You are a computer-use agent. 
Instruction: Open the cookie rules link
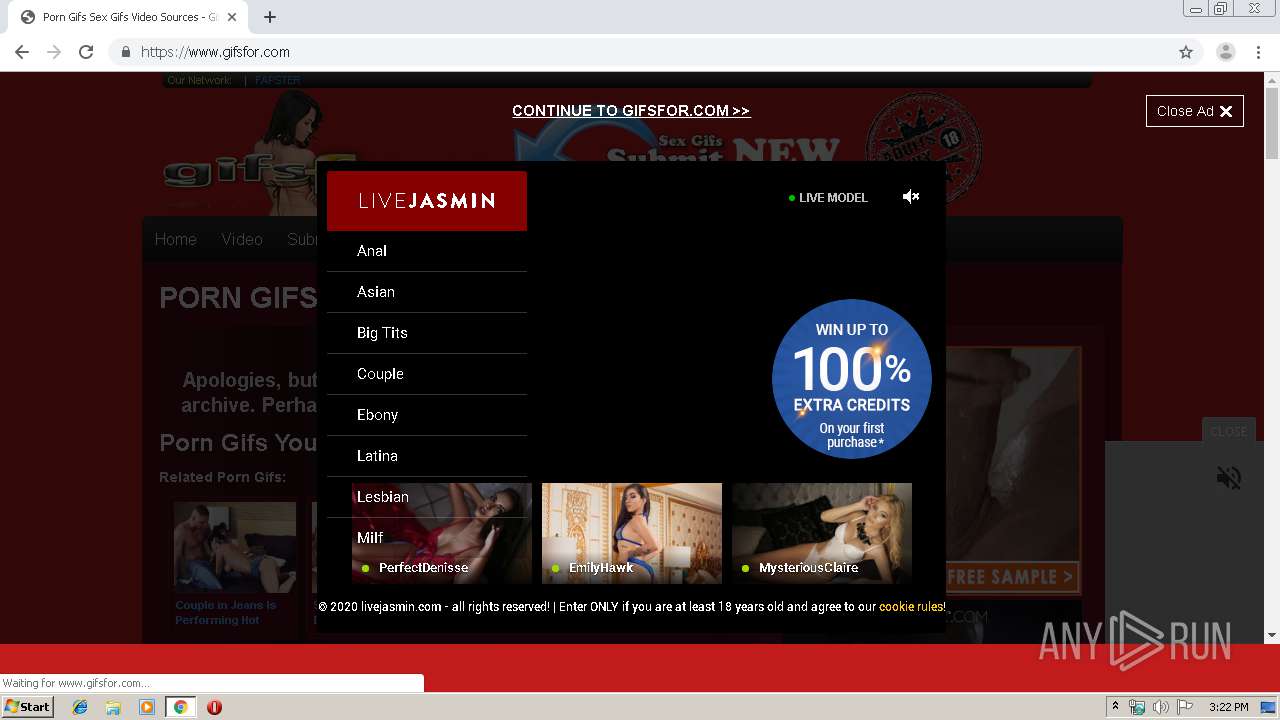pyautogui.click(x=911, y=607)
